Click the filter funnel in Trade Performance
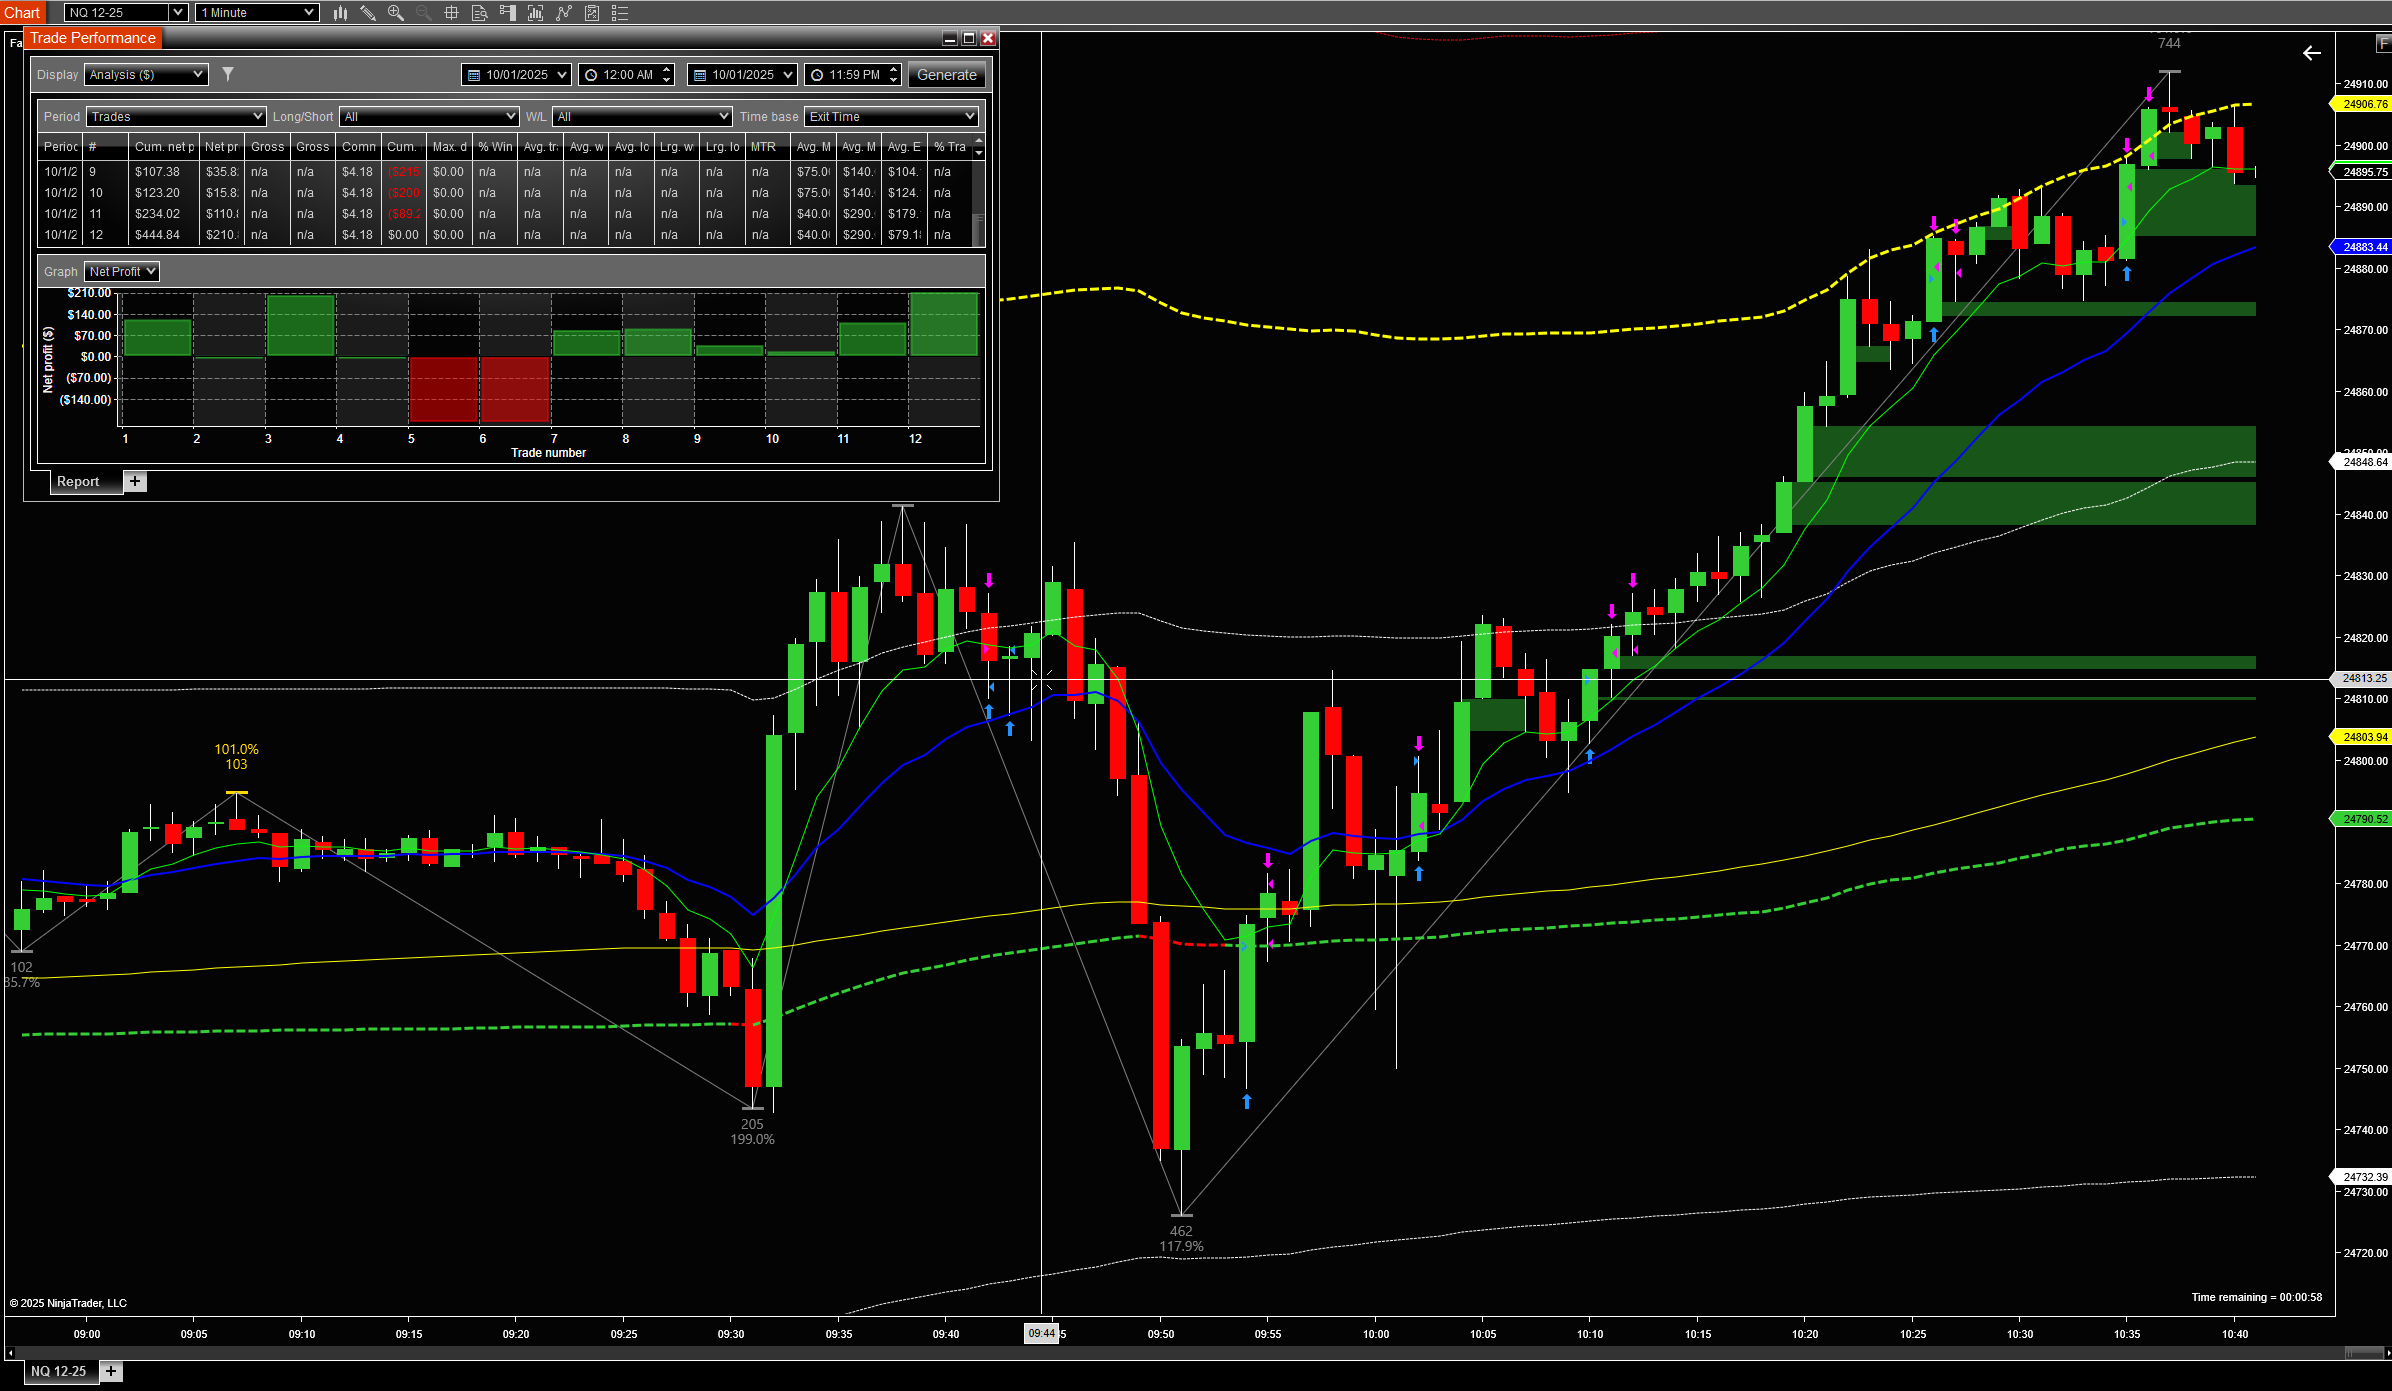This screenshot has height=1391, width=2392. [228, 74]
